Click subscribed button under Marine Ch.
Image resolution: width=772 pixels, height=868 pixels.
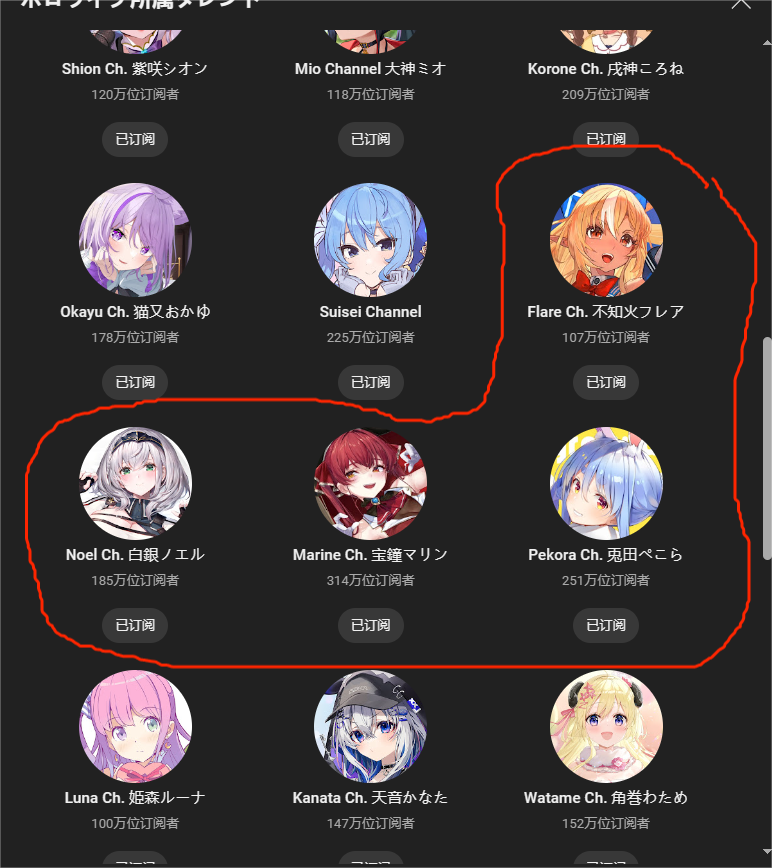point(371,625)
